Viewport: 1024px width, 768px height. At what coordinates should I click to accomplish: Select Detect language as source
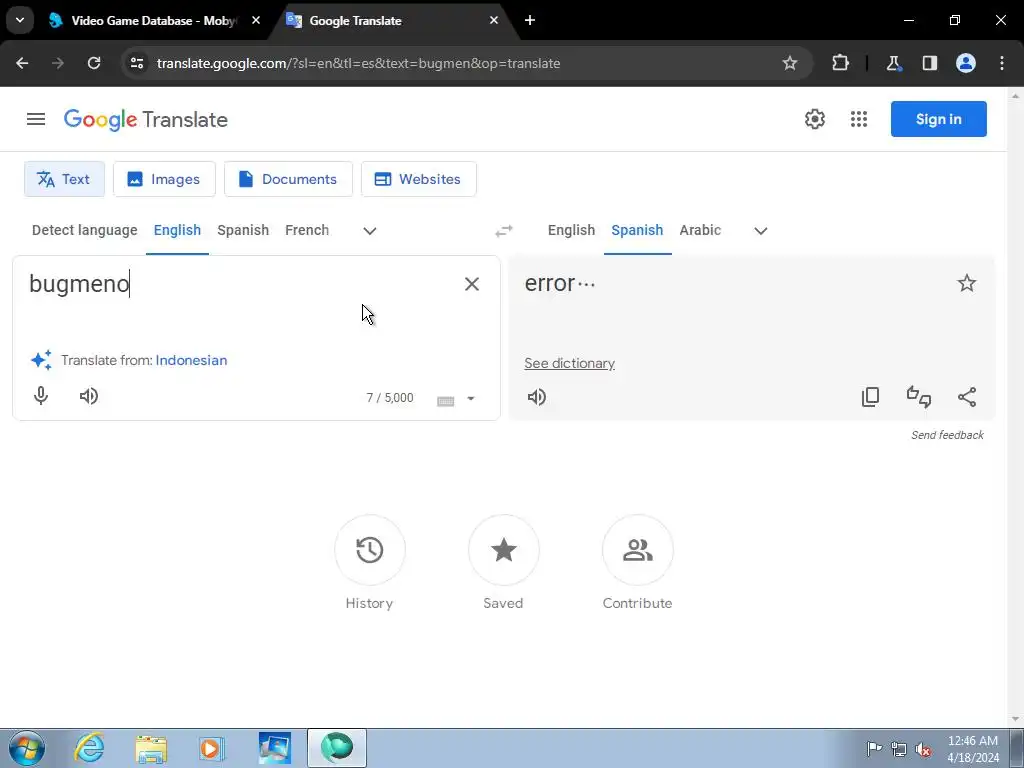(x=85, y=231)
